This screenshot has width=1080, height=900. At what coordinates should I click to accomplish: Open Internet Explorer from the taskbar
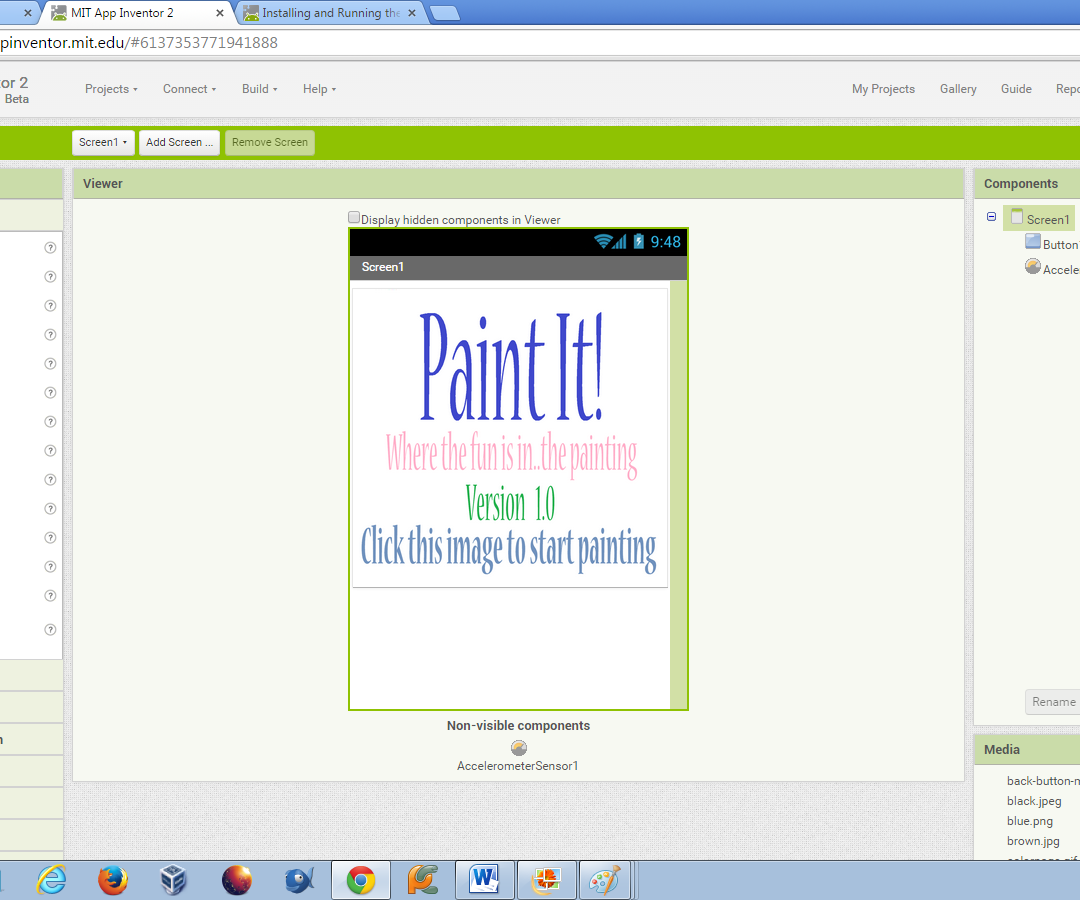tap(51, 880)
